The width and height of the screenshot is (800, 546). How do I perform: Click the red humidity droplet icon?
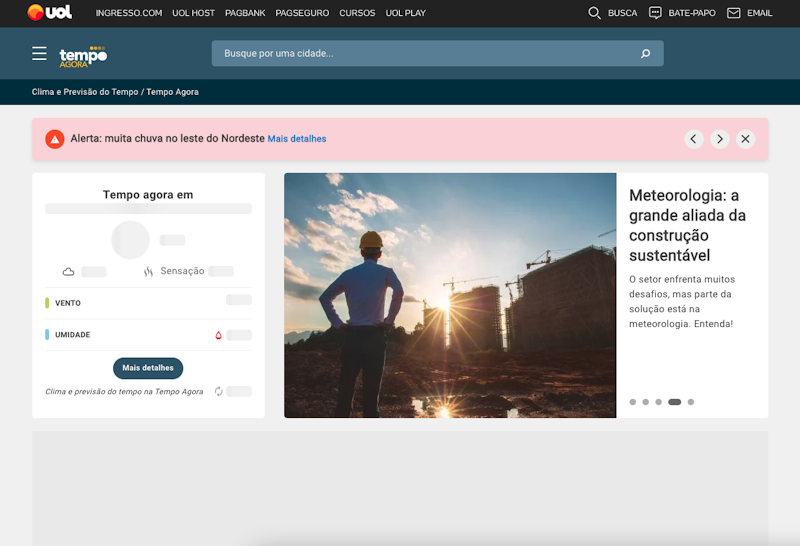pos(218,335)
